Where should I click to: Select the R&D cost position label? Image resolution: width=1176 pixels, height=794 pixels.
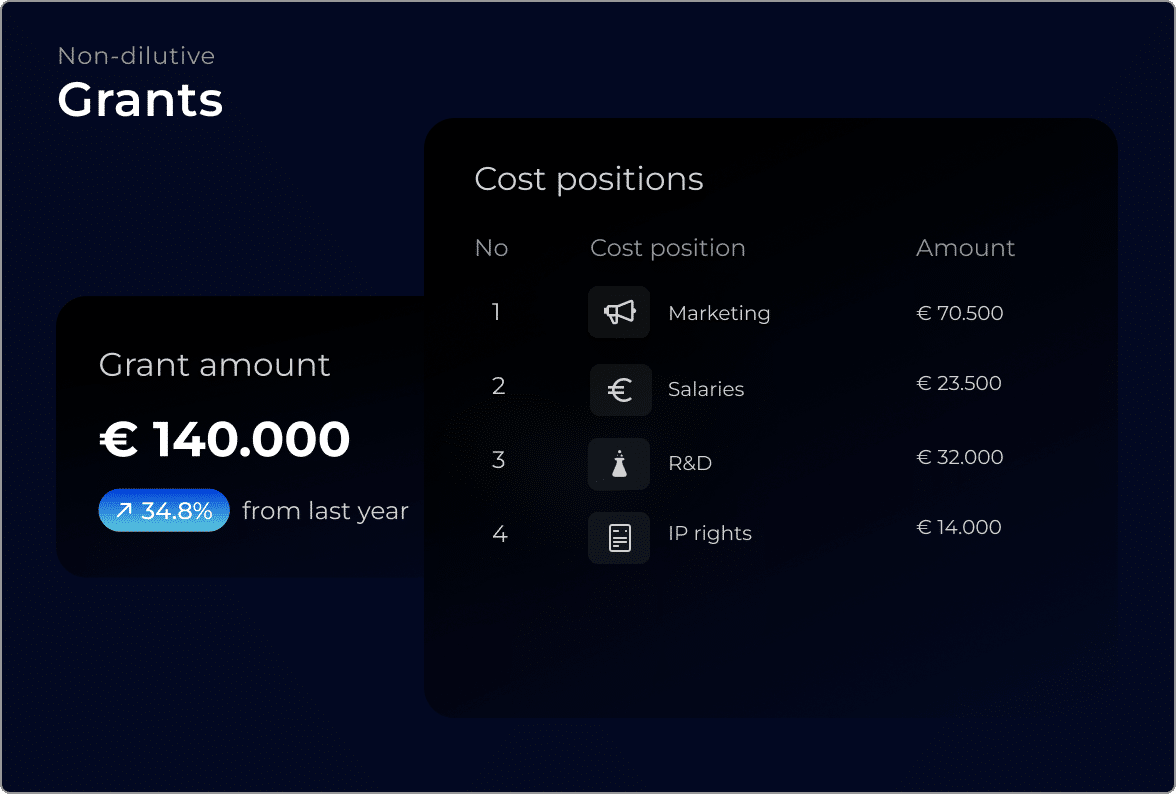690,463
